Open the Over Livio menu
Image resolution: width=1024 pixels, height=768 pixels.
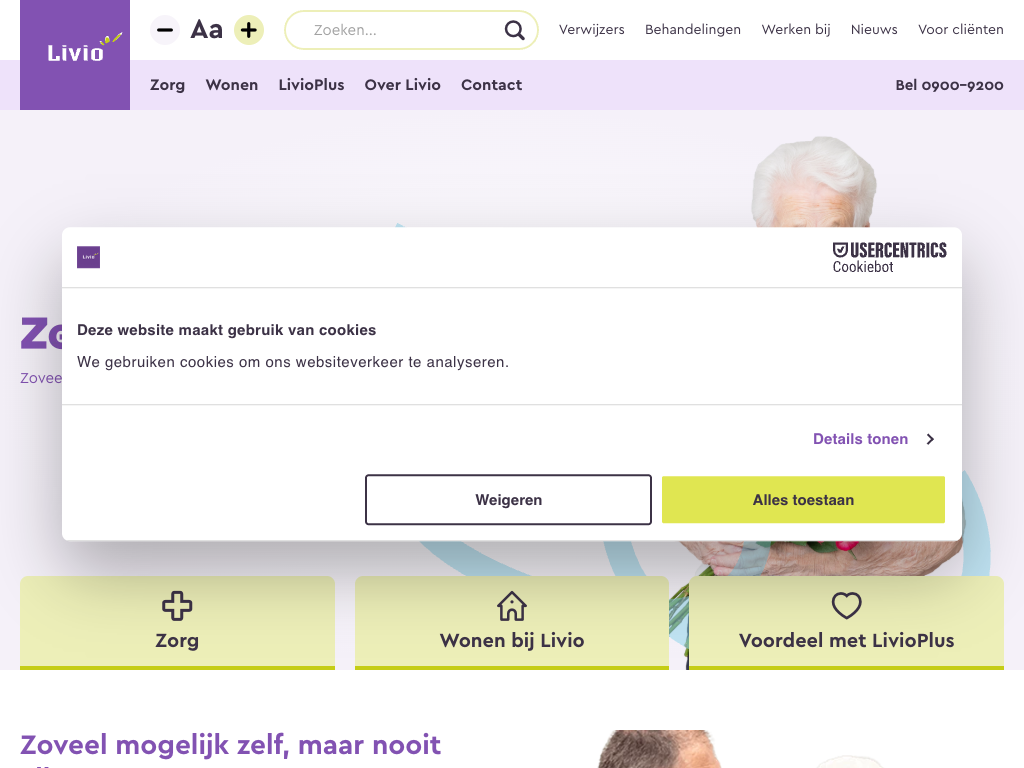click(402, 85)
